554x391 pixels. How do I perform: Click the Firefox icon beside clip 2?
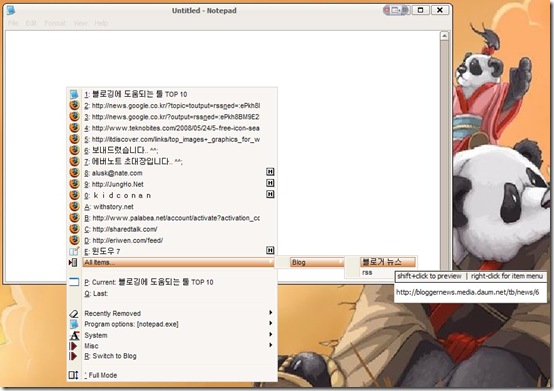click(x=74, y=105)
